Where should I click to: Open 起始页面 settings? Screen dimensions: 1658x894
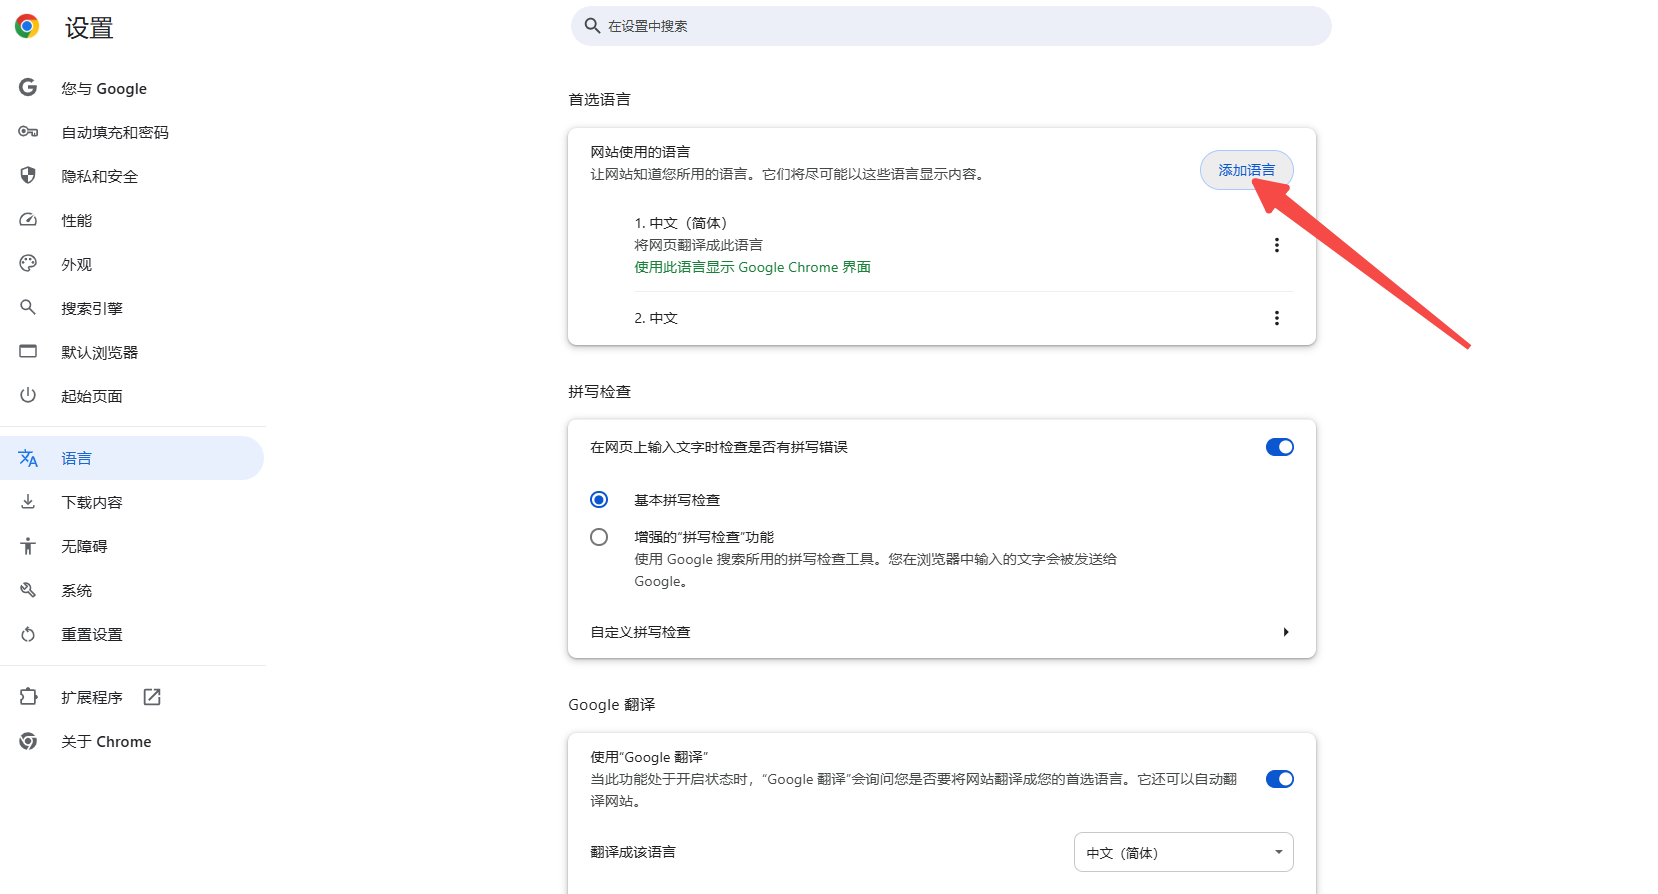coord(91,396)
